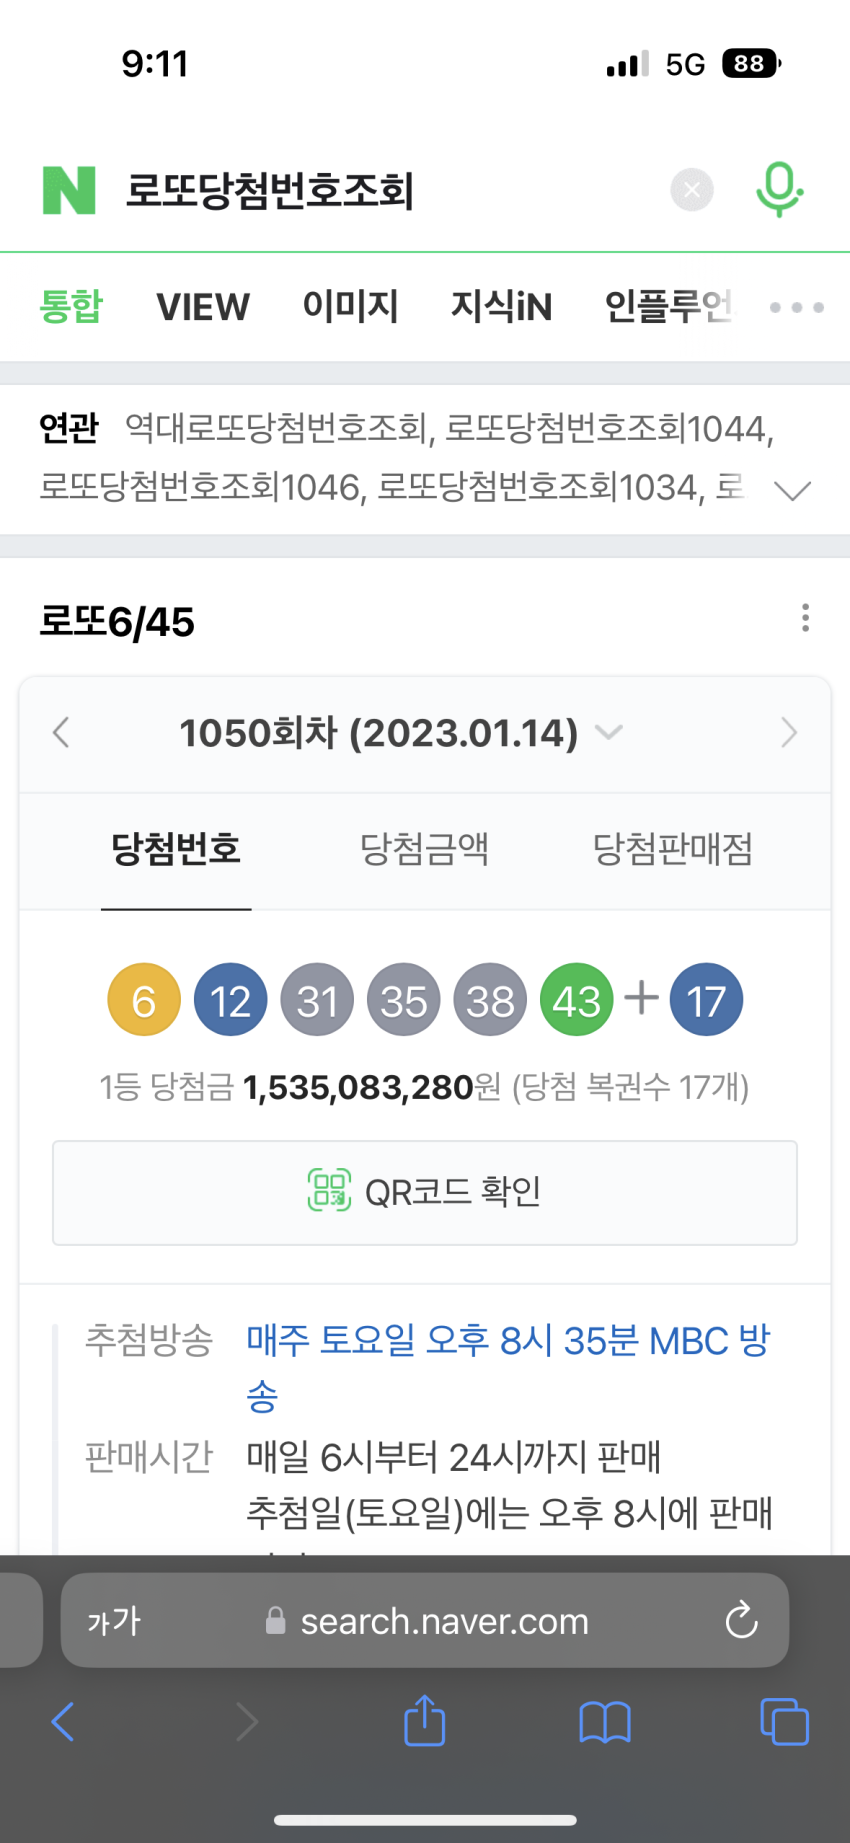The height and width of the screenshot is (1843, 850).
Task: Tap the green Naver N logo
Action: click(69, 190)
